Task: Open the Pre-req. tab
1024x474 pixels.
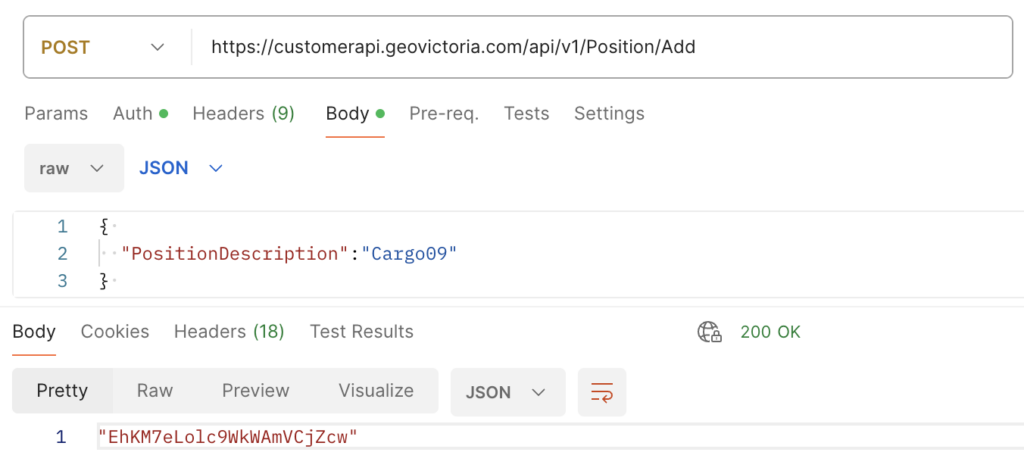Action: (444, 113)
